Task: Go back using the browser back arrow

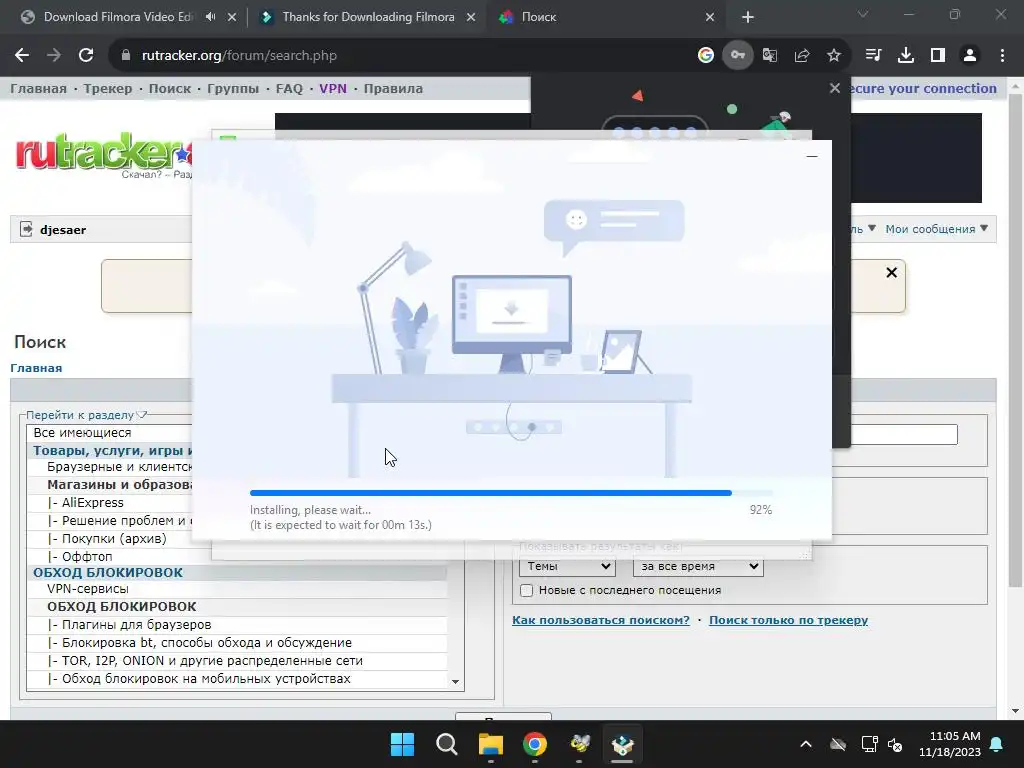Action: [x=22, y=56]
